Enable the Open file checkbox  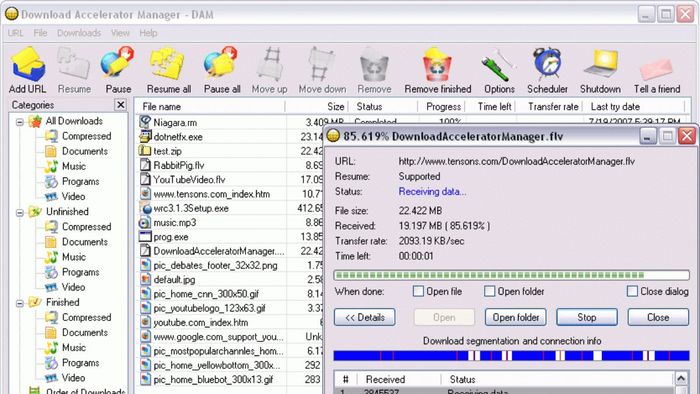pyautogui.click(x=418, y=291)
